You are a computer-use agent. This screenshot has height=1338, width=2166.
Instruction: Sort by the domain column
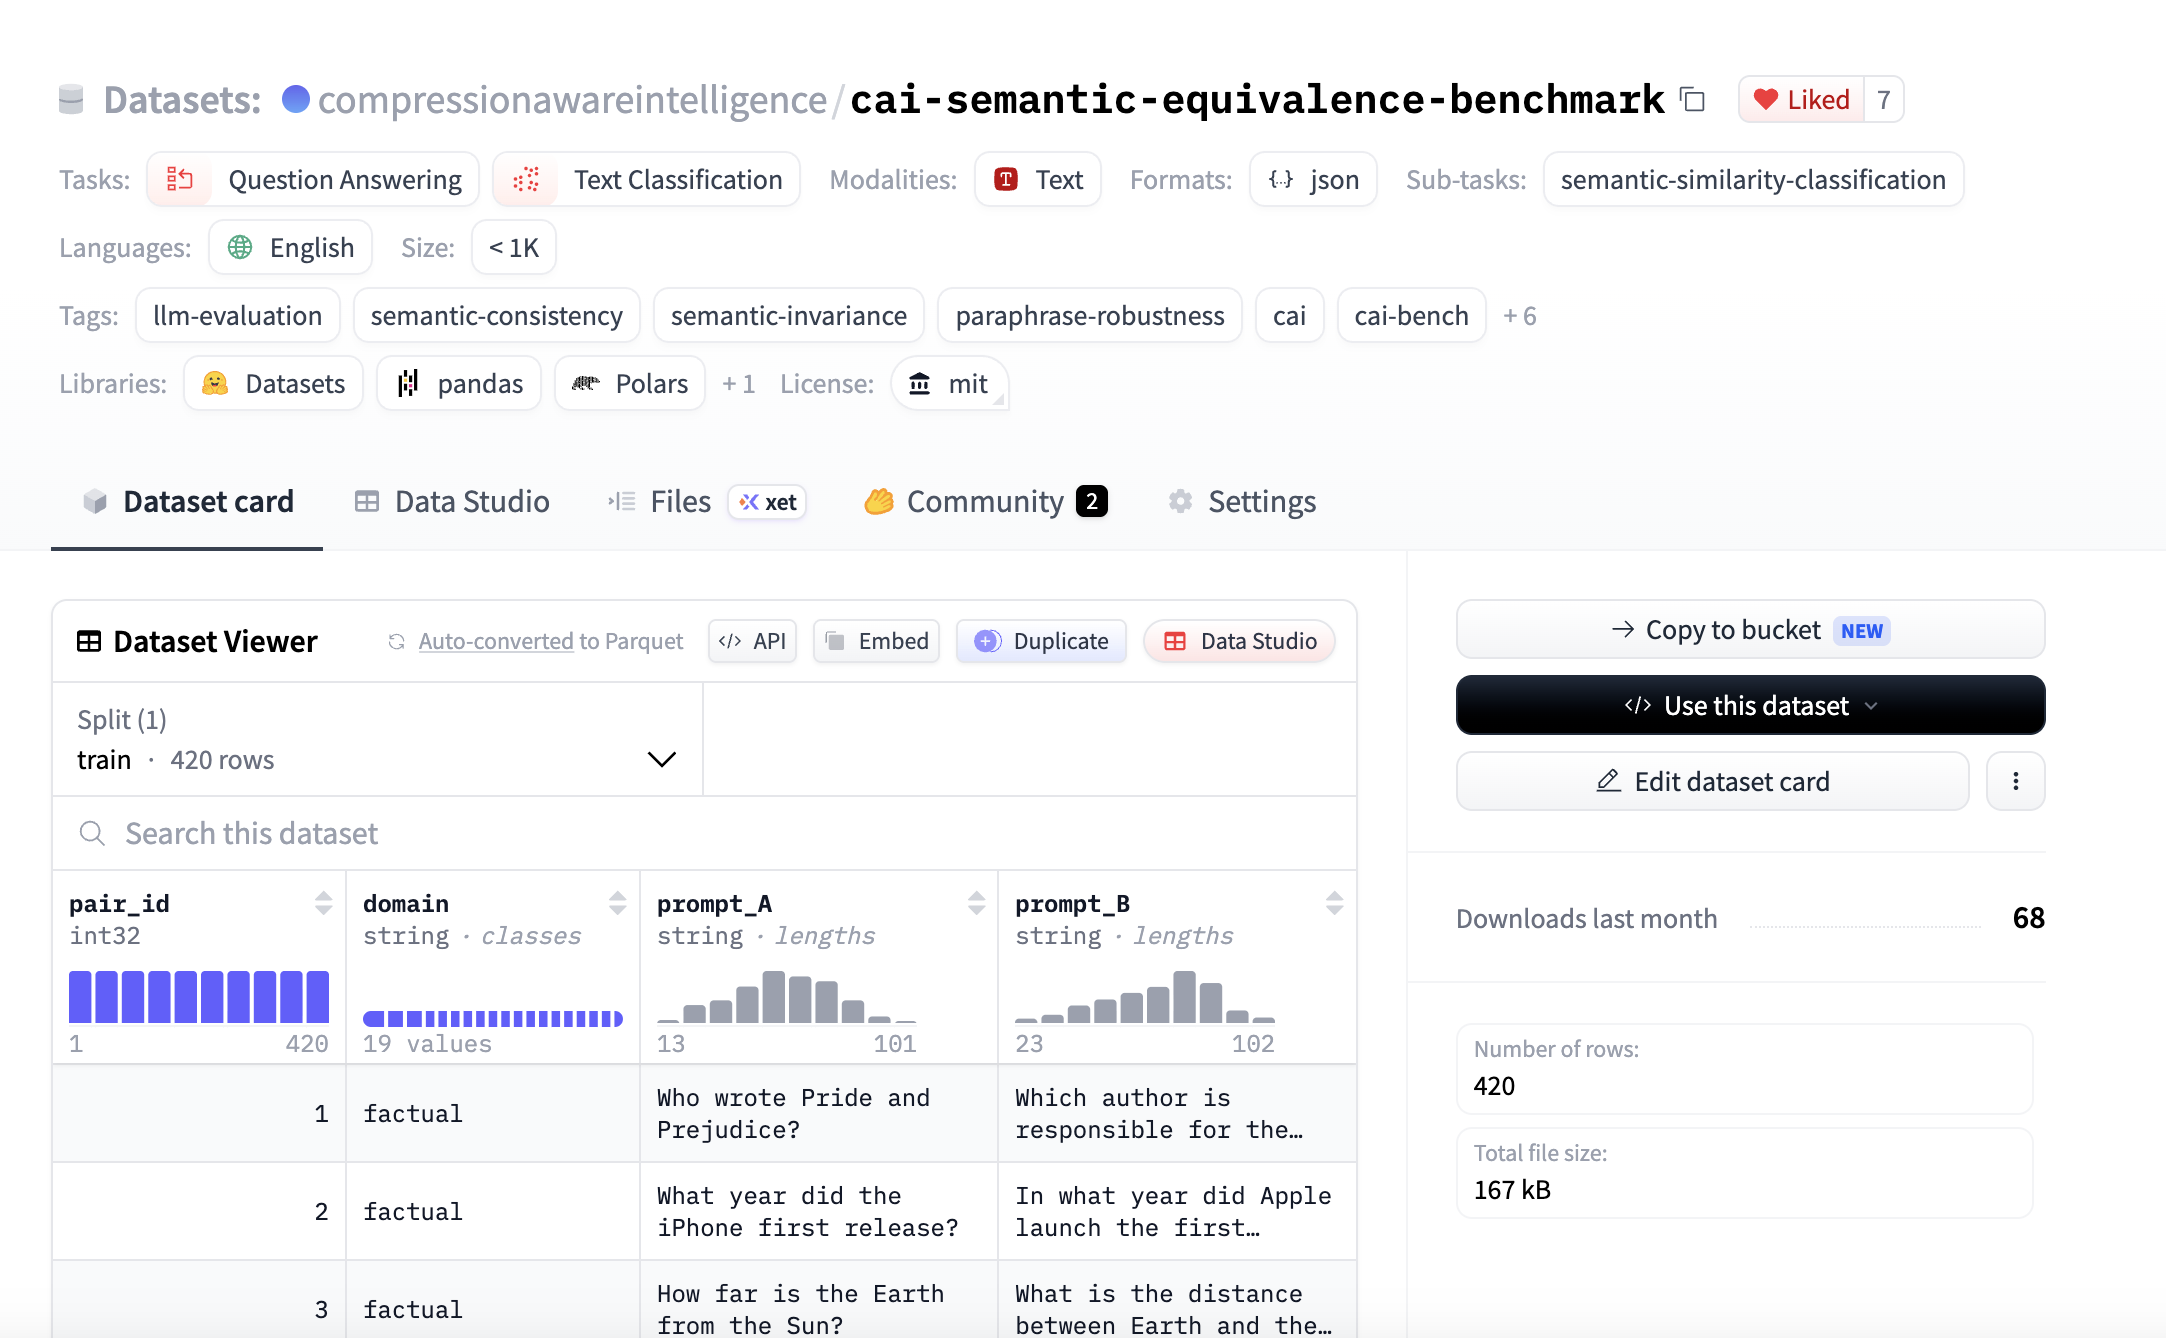click(617, 903)
